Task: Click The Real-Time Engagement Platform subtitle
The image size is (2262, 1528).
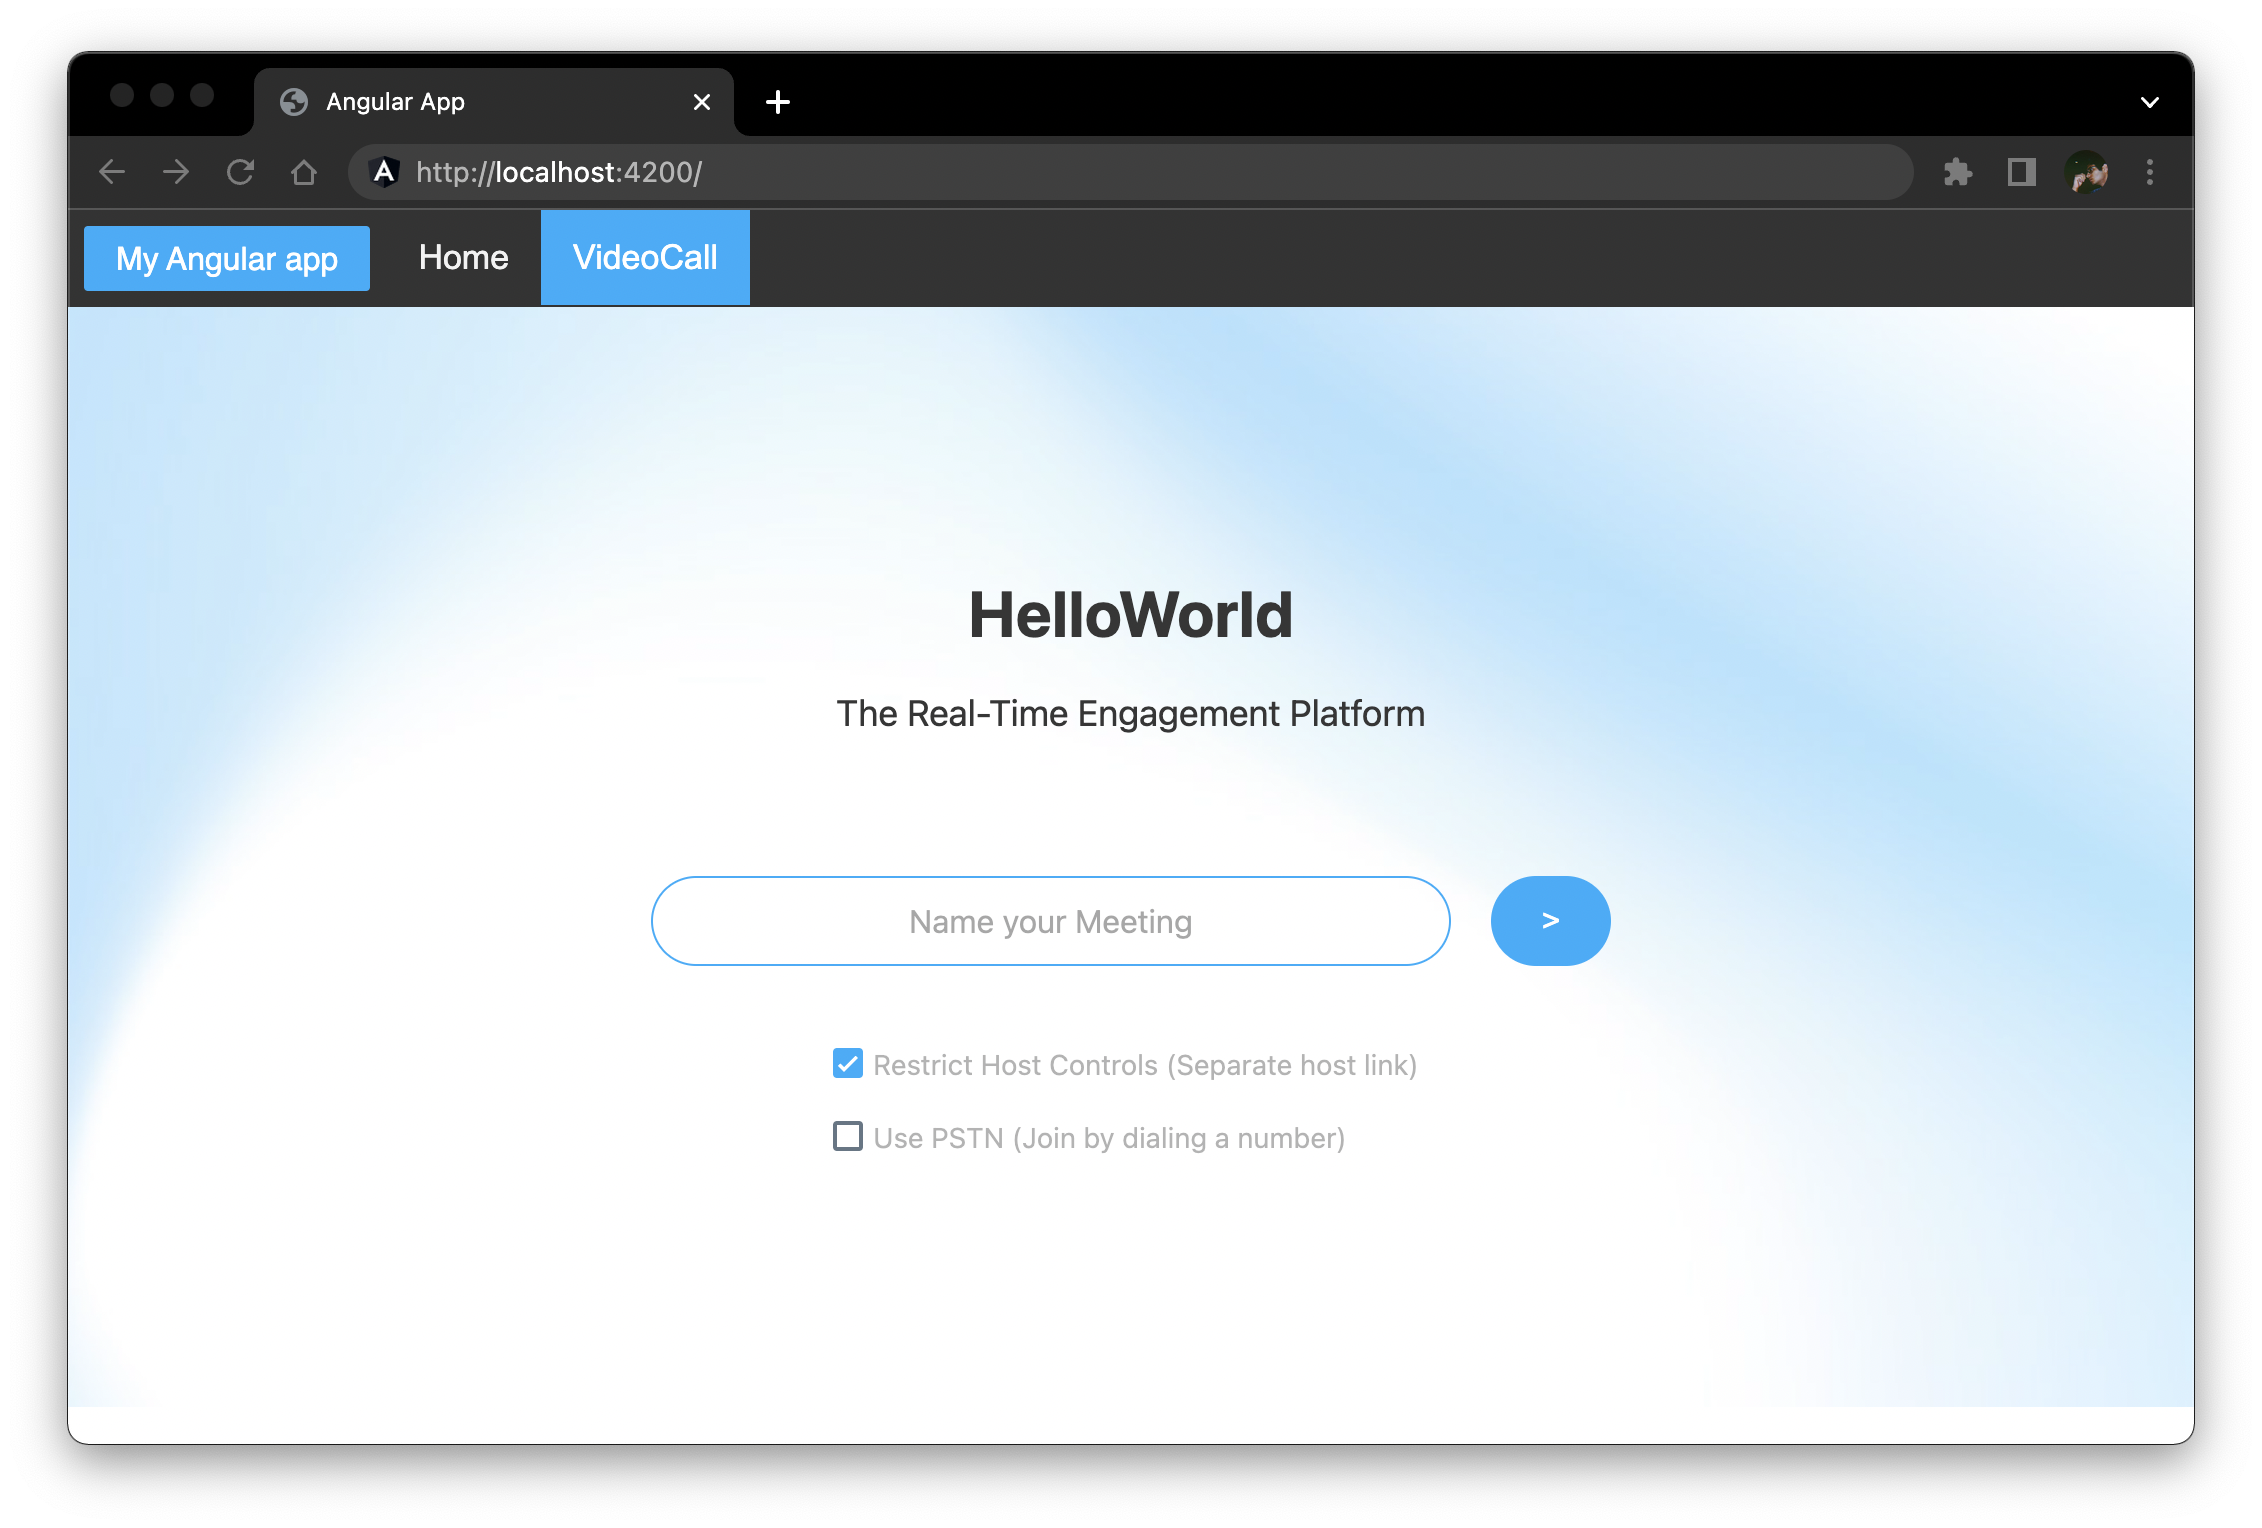Action: tap(1131, 713)
